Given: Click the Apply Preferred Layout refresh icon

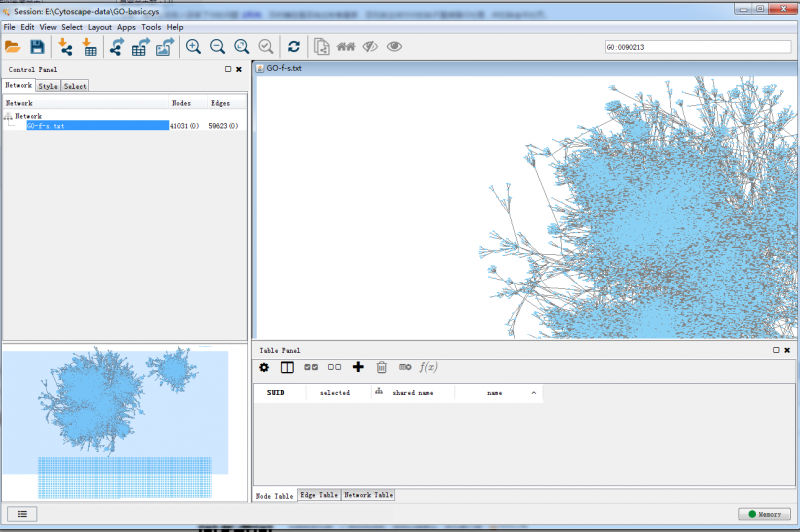Looking at the screenshot, I should click(x=293, y=47).
